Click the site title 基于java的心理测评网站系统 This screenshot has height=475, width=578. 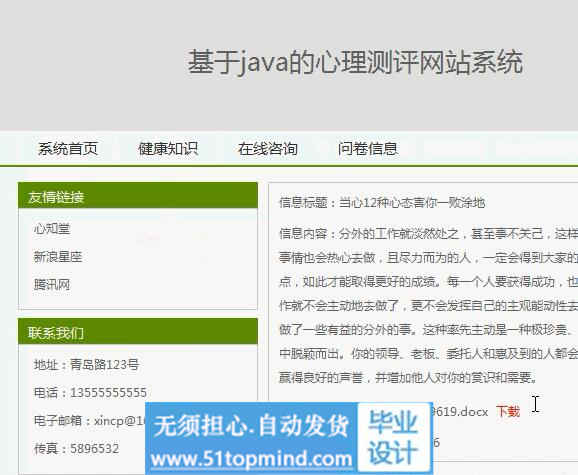click(x=355, y=62)
